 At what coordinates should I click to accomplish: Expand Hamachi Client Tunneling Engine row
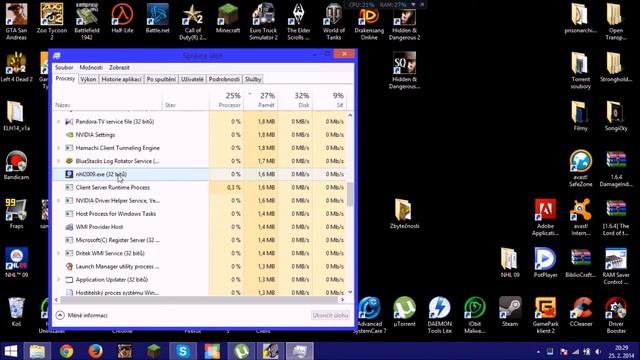(58, 148)
